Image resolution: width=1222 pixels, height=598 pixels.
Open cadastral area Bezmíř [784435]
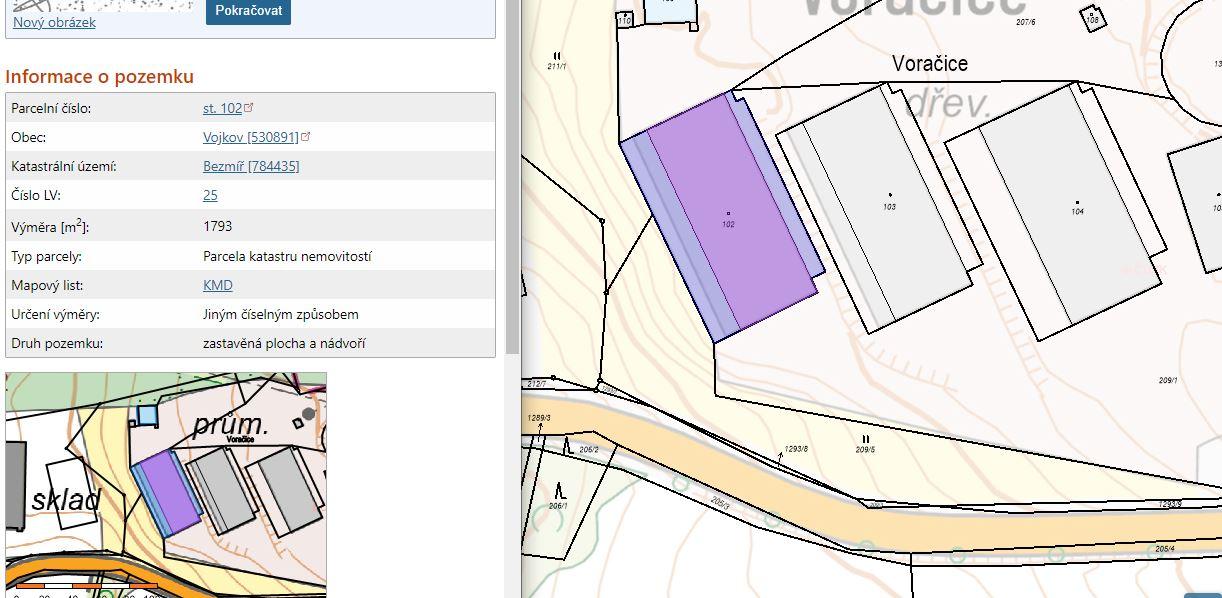[250, 166]
